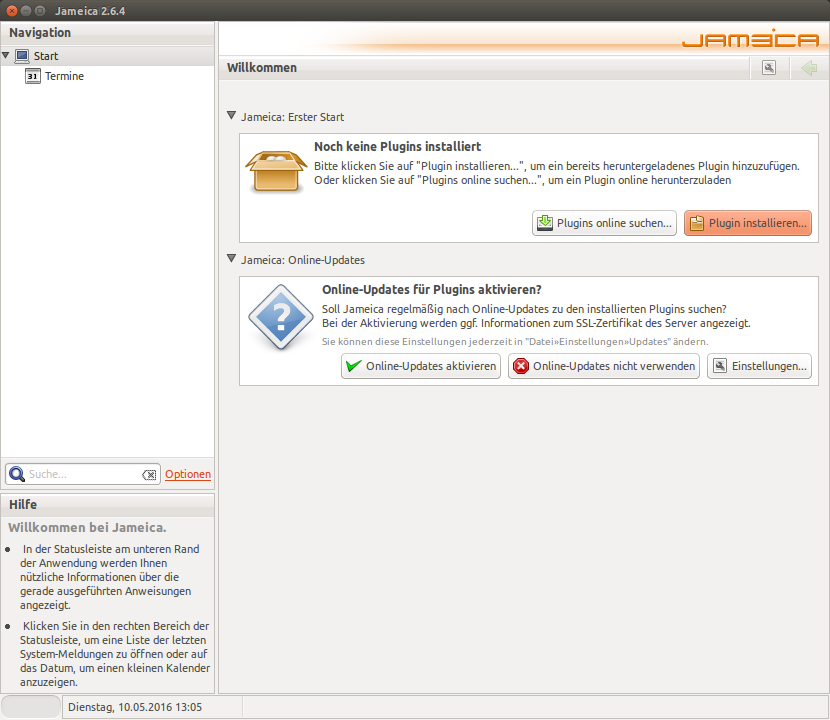830x720 pixels.
Task: Click the 'Willkommen bei Jameica.' help heading
Action: pos(87,528)
